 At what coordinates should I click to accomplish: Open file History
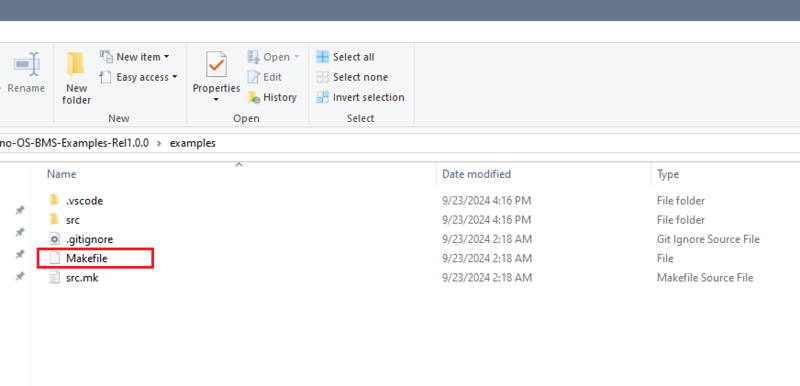pos(272,97)
